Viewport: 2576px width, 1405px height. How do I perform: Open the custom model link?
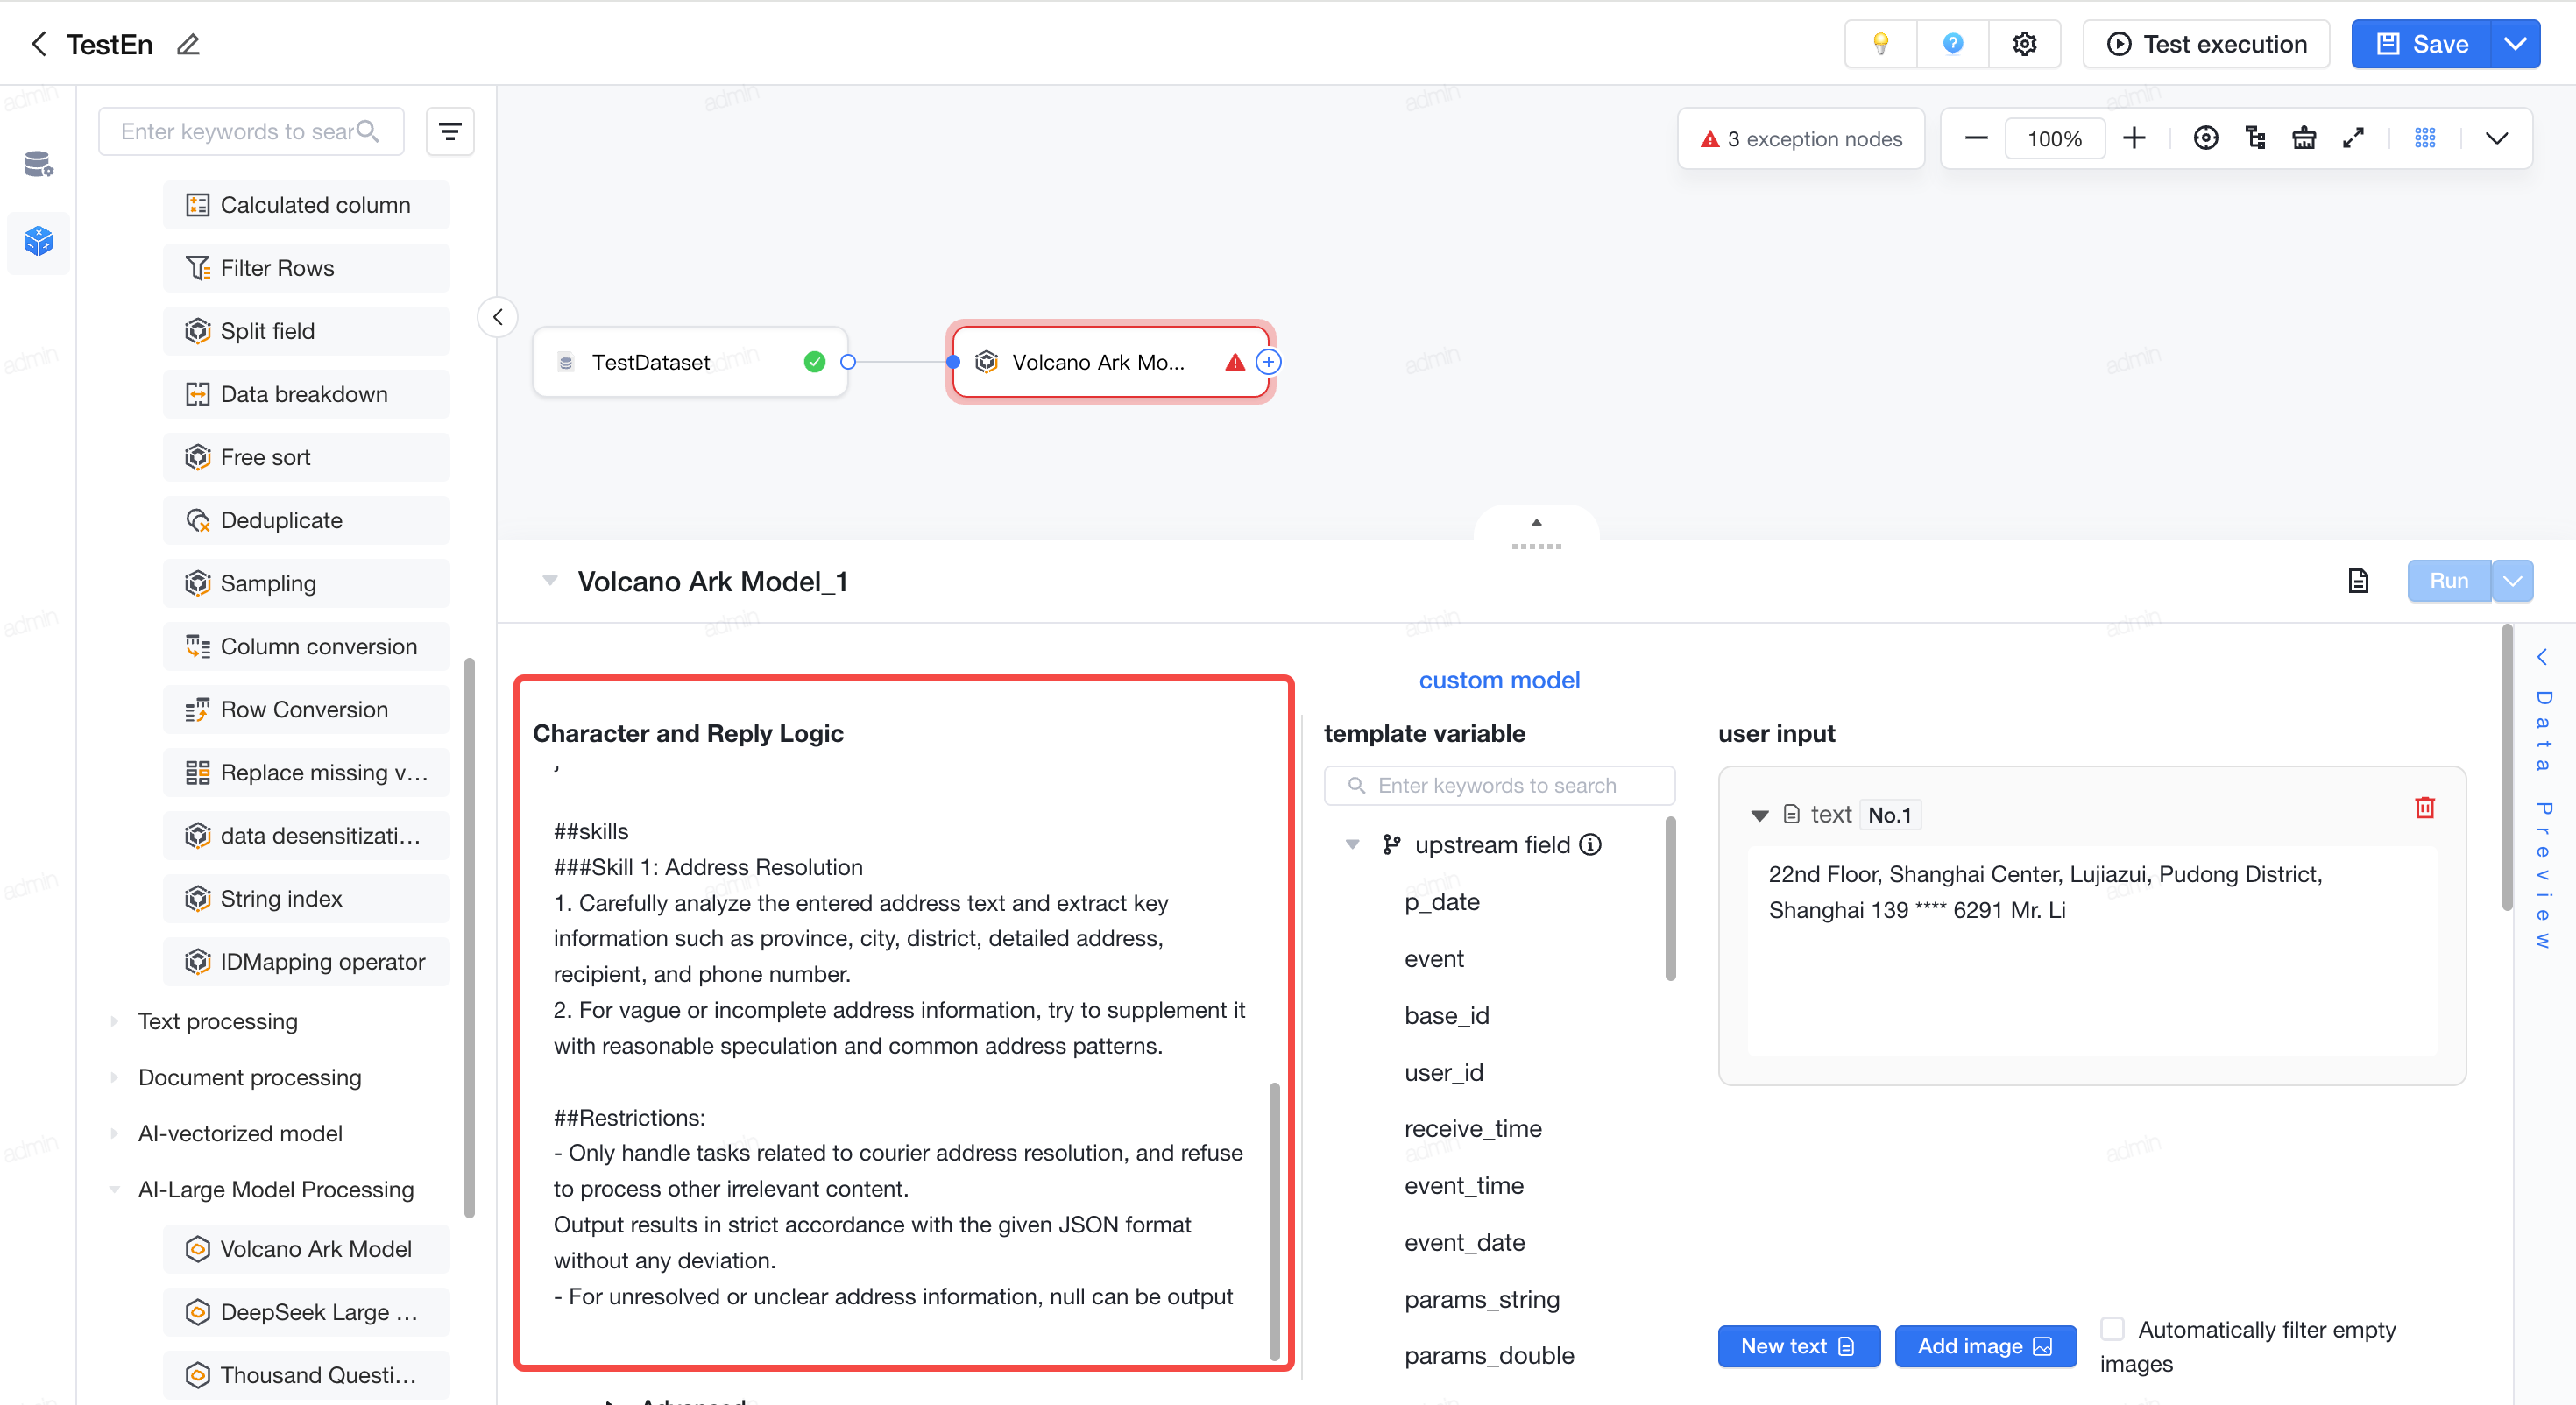click(x=1499, y=680)
